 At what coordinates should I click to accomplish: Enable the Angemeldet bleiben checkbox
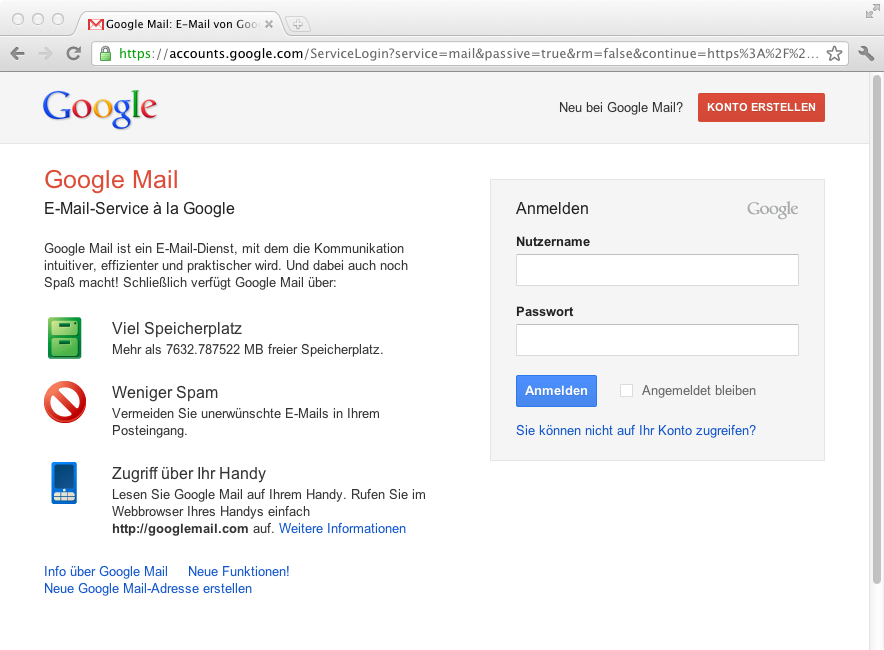click(627, 391)
